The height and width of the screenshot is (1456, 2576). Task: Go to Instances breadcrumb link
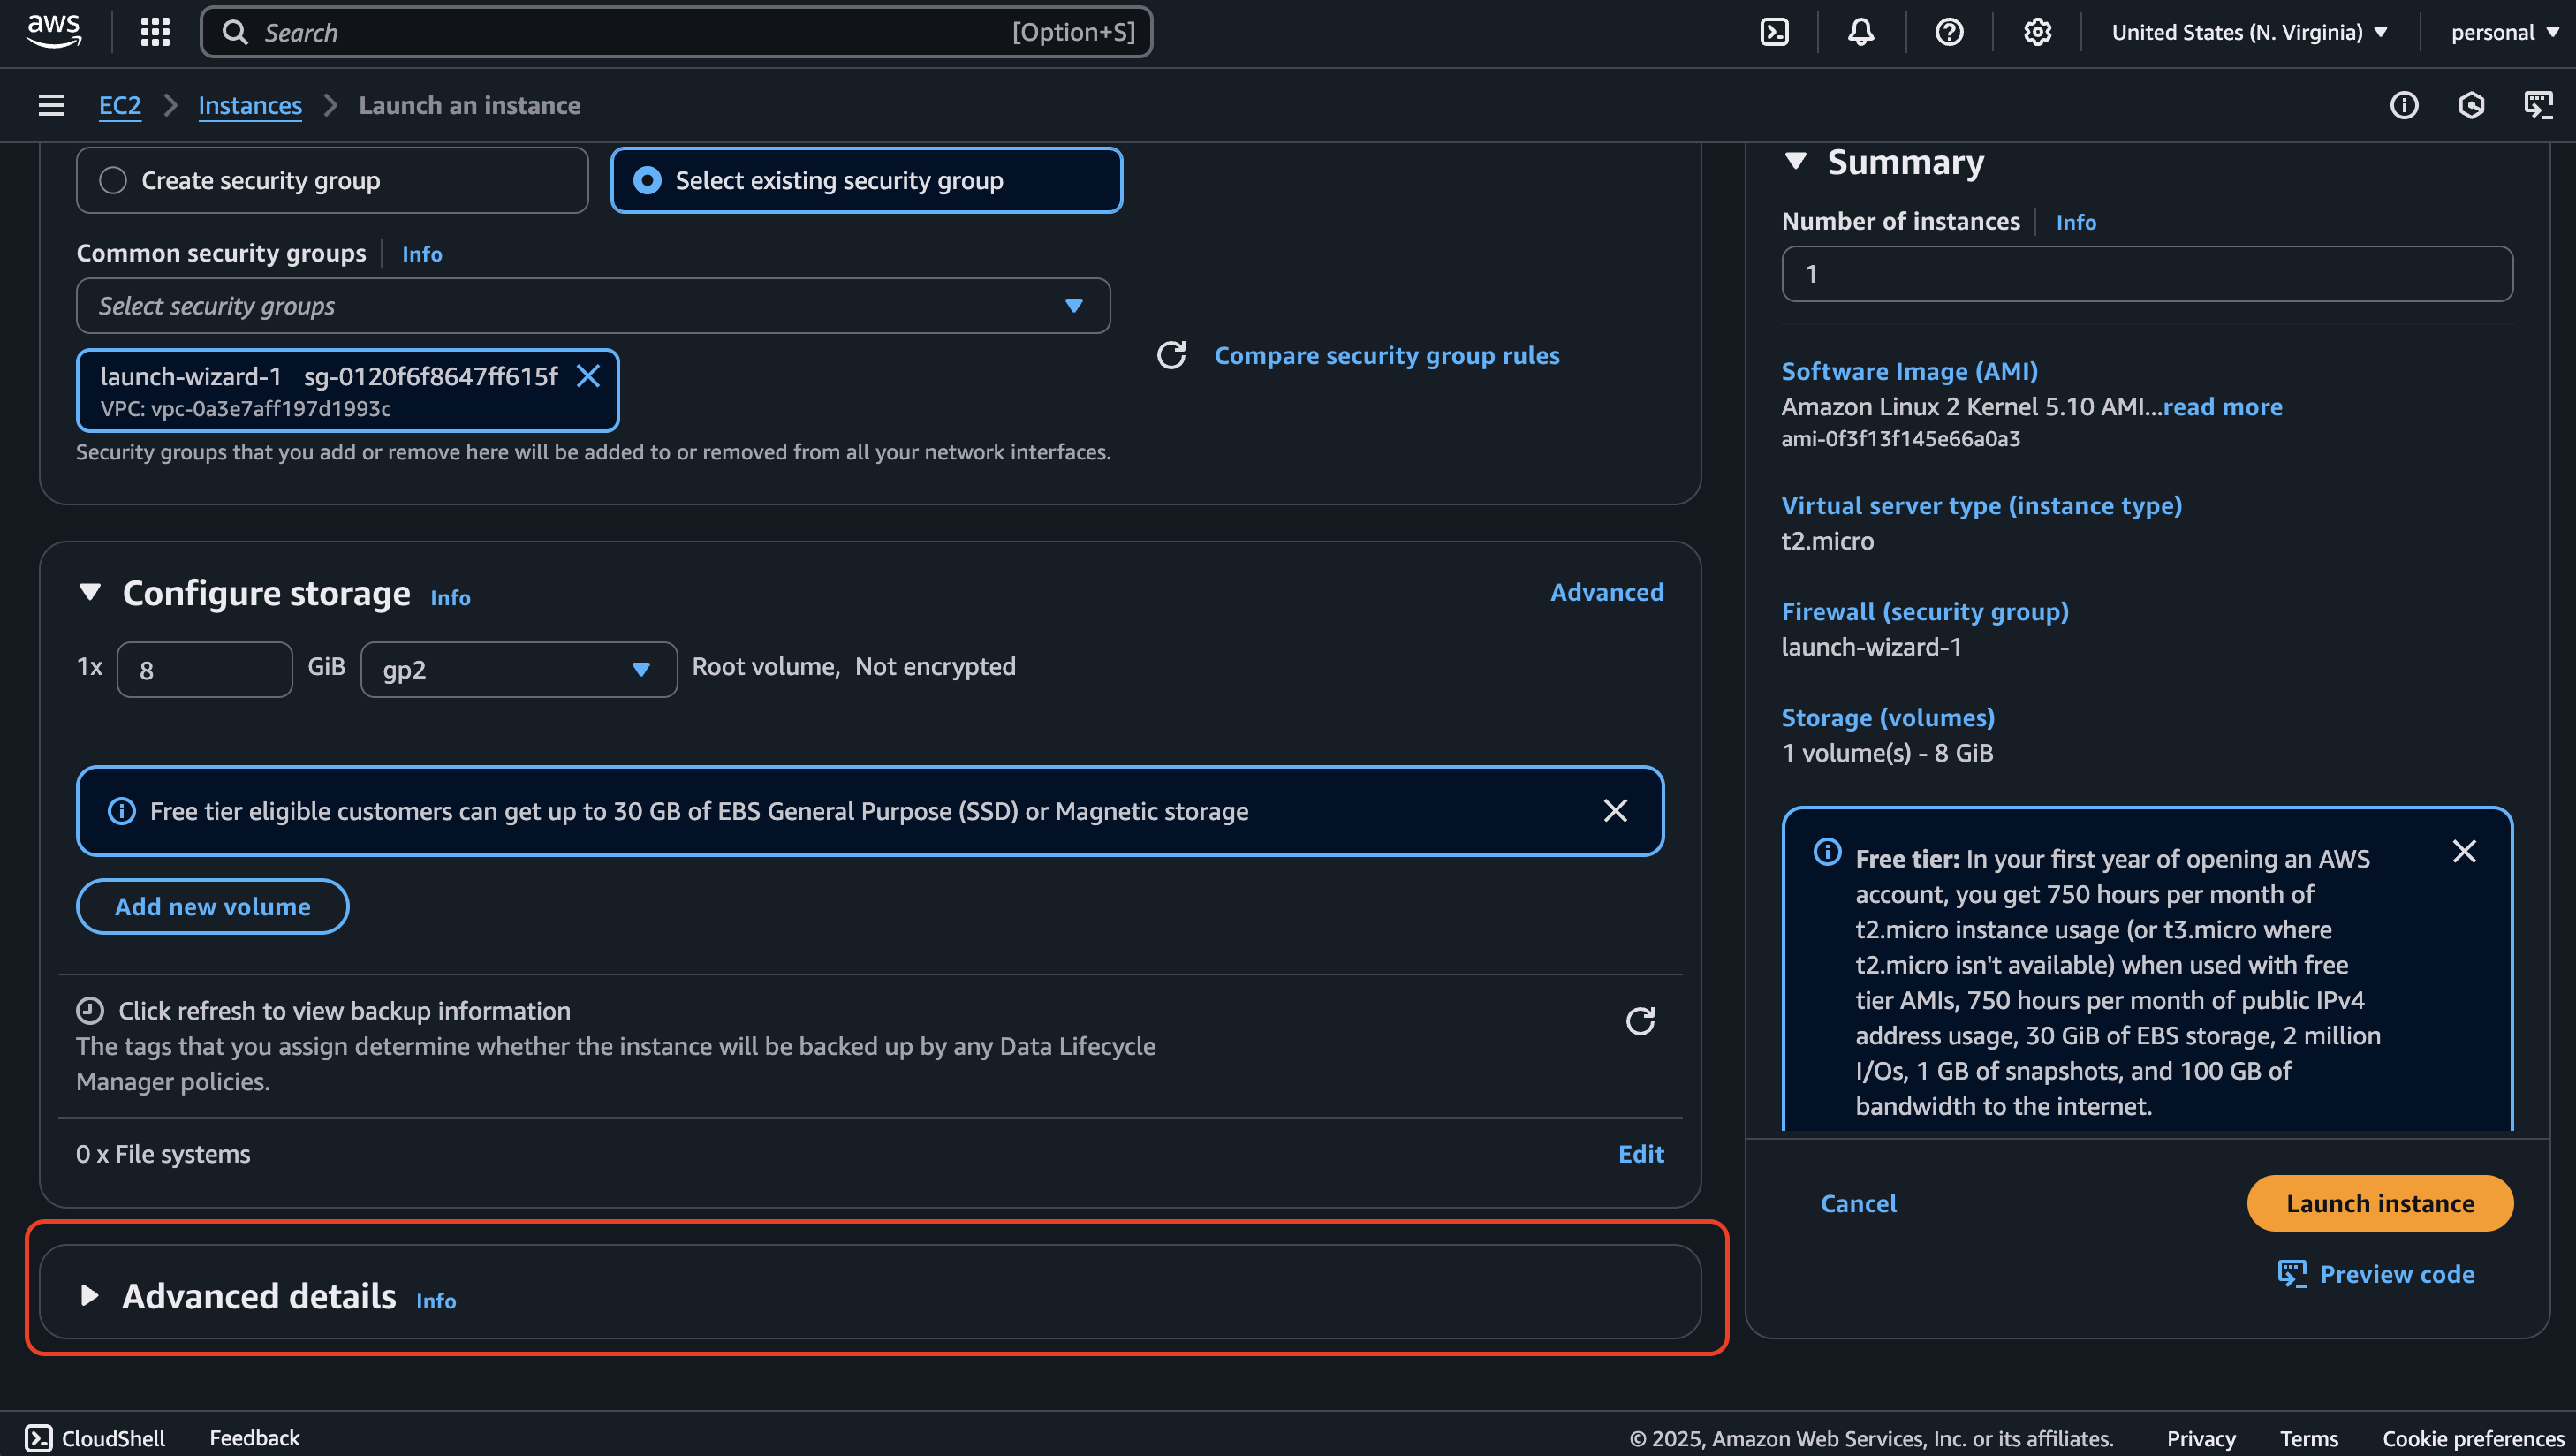[x=250, y=105]
